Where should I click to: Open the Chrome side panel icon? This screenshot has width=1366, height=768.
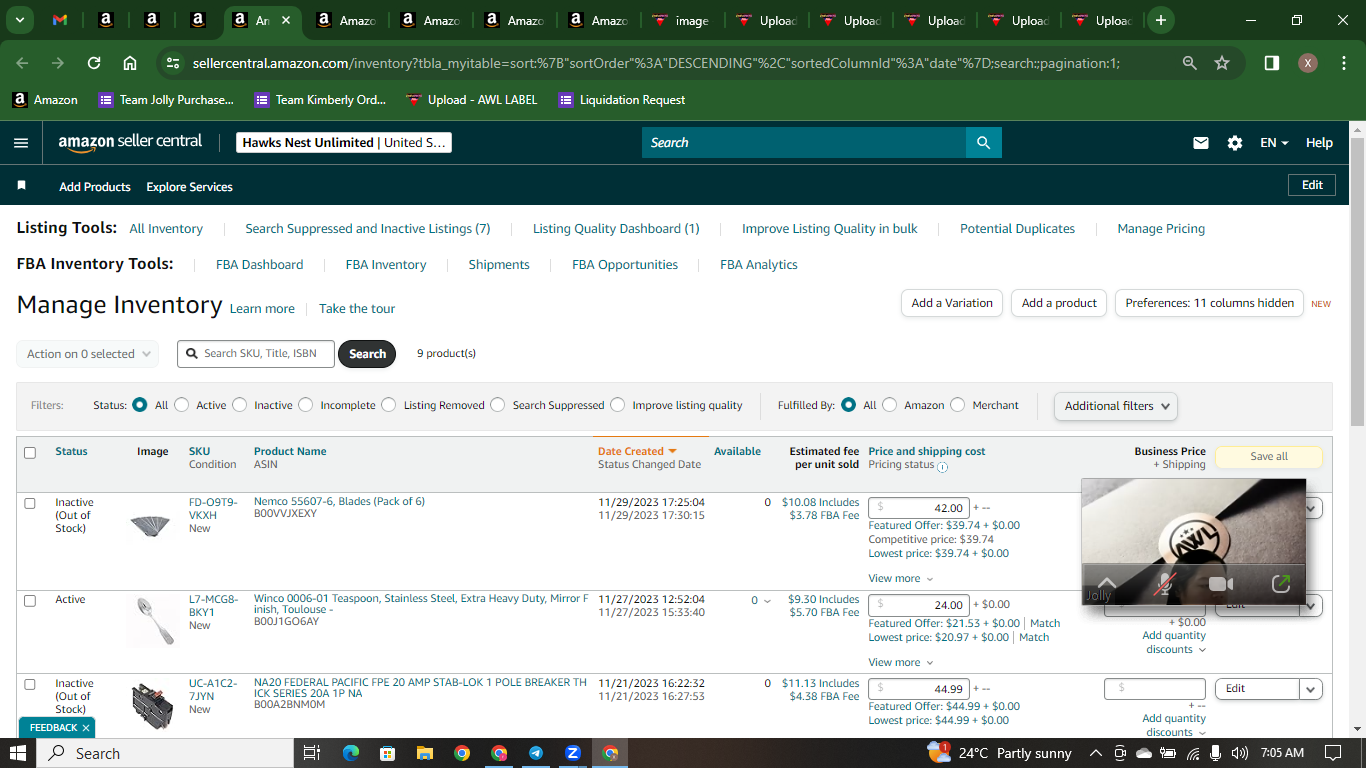click(x=1271, y=63)
